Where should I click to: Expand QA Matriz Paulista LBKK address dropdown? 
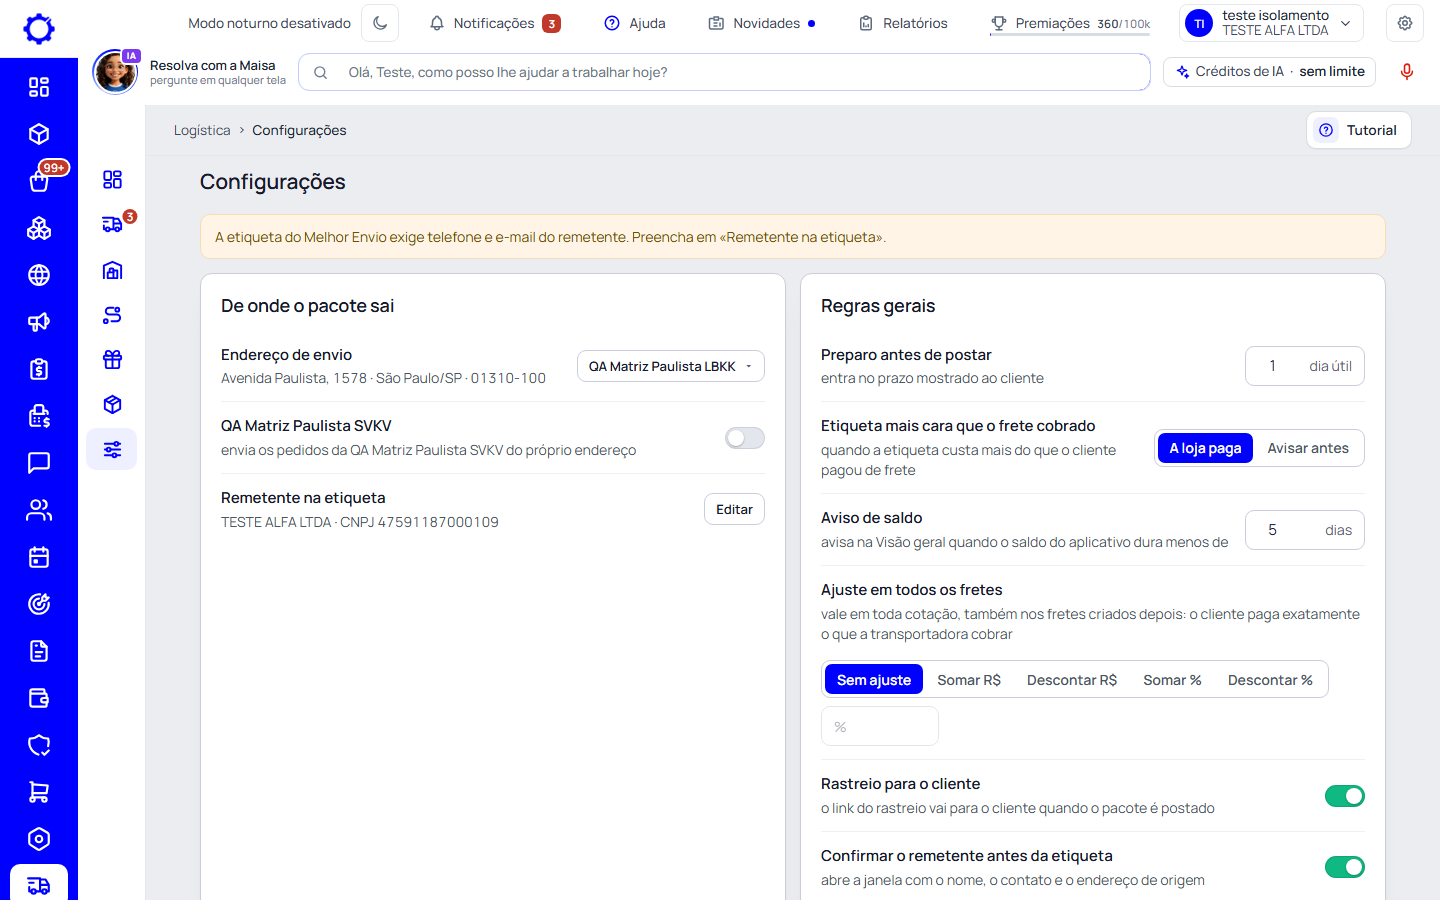point(671,366)
